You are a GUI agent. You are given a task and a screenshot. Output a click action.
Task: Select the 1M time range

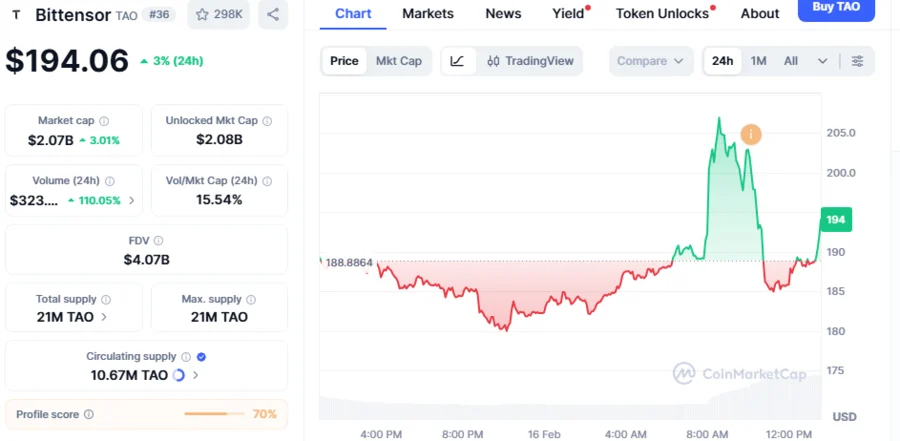pyautogui.click(x=758, y=61)
